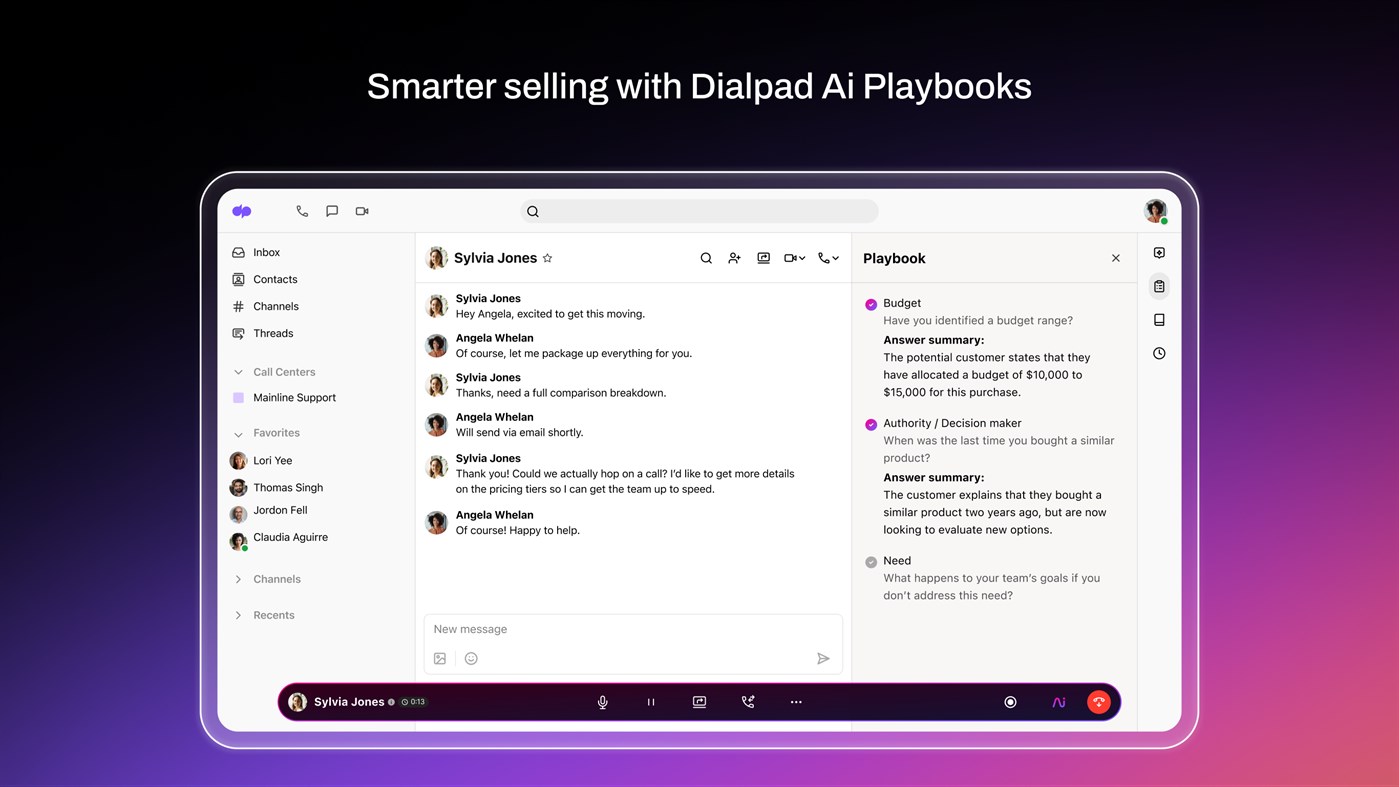Switch to the Inbox section
Viewport: 1399px width, 787px height.
266,252
